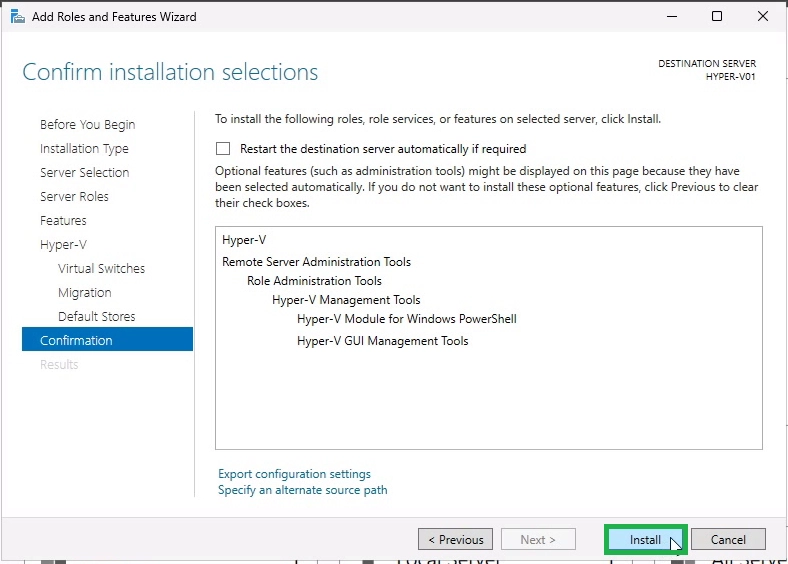
Task: Select Remote Server Administration Tools entry
Action: (317, 262)
